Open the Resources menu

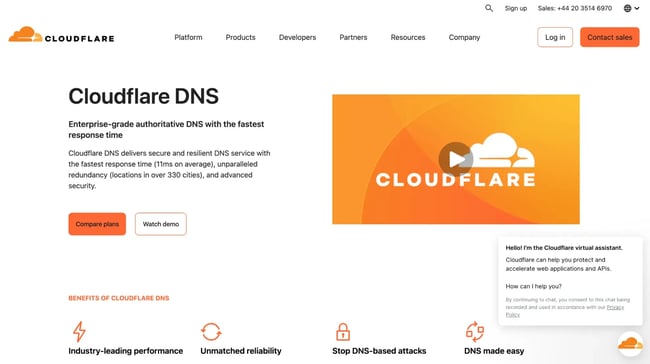tap(408, 37)
